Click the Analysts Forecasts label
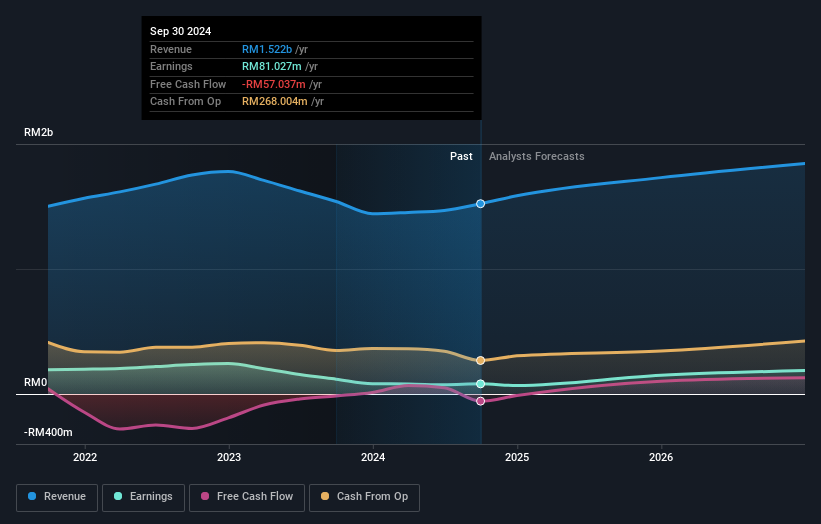Viewport: 821px width, 524px height. click(x=537, y=157)
